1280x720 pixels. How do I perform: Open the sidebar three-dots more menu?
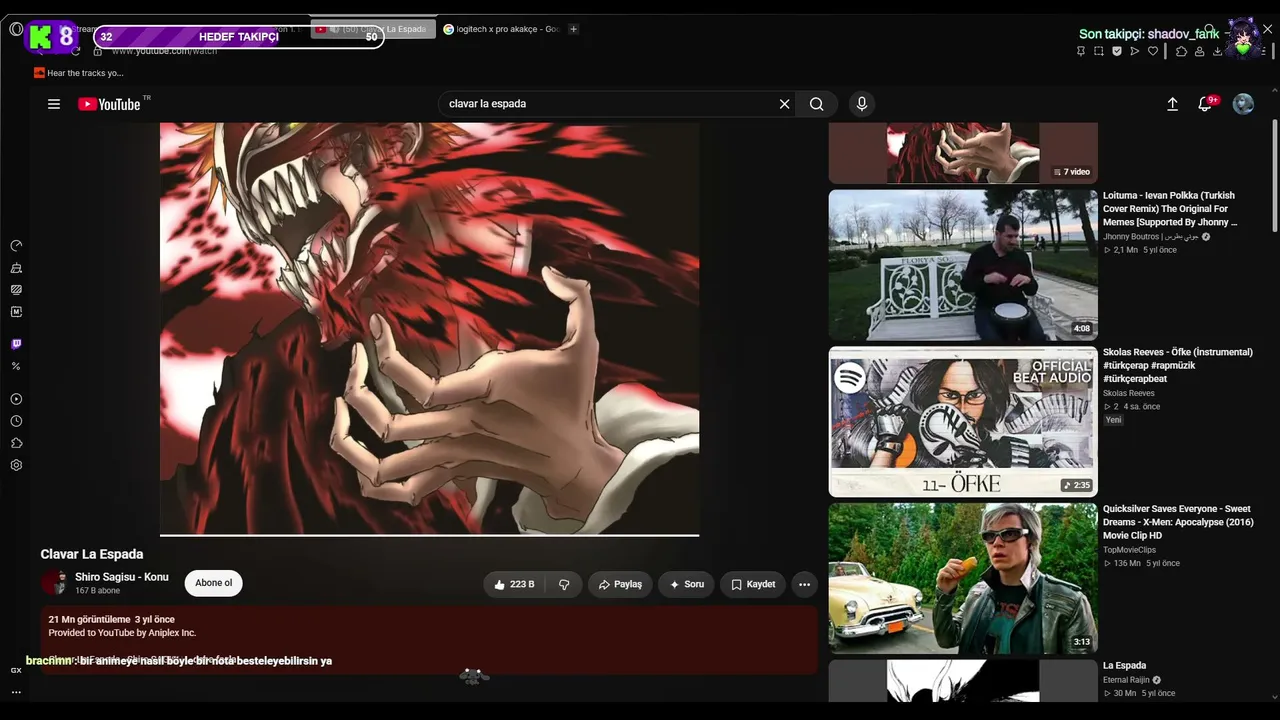click(x=16, y=692)
